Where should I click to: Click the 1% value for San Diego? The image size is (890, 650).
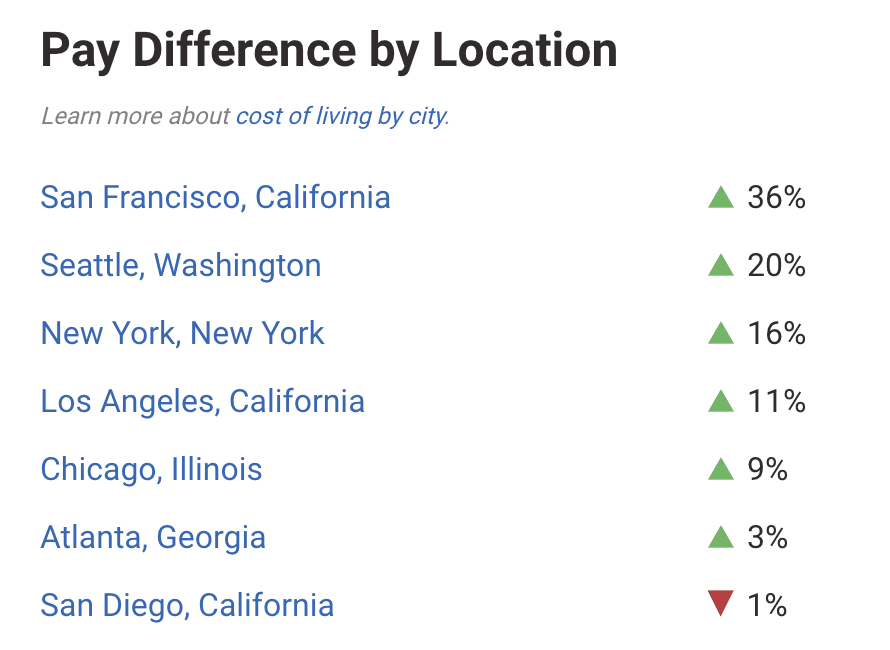click(x=767, y=605)
